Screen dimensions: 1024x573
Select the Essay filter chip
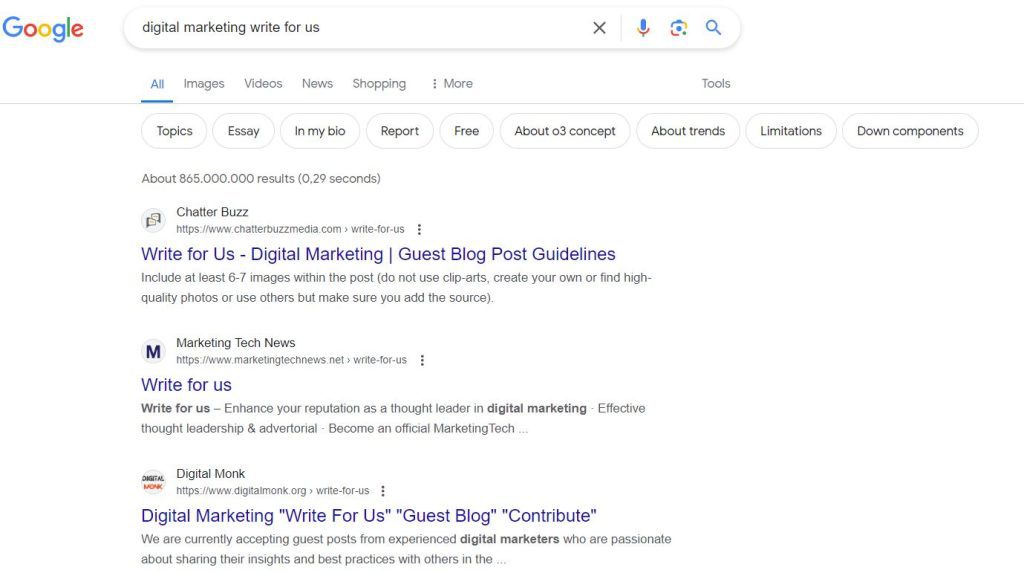tap(244, 131)
